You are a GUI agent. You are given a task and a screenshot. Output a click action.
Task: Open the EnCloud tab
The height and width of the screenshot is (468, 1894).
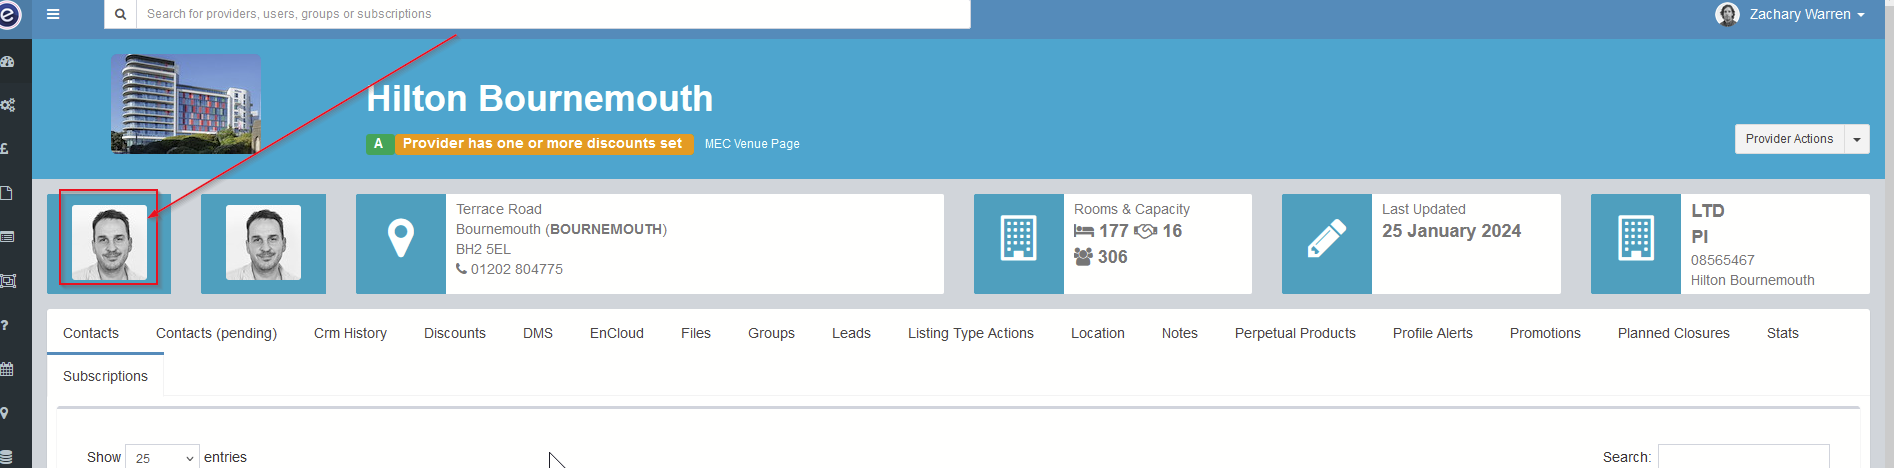617,333
